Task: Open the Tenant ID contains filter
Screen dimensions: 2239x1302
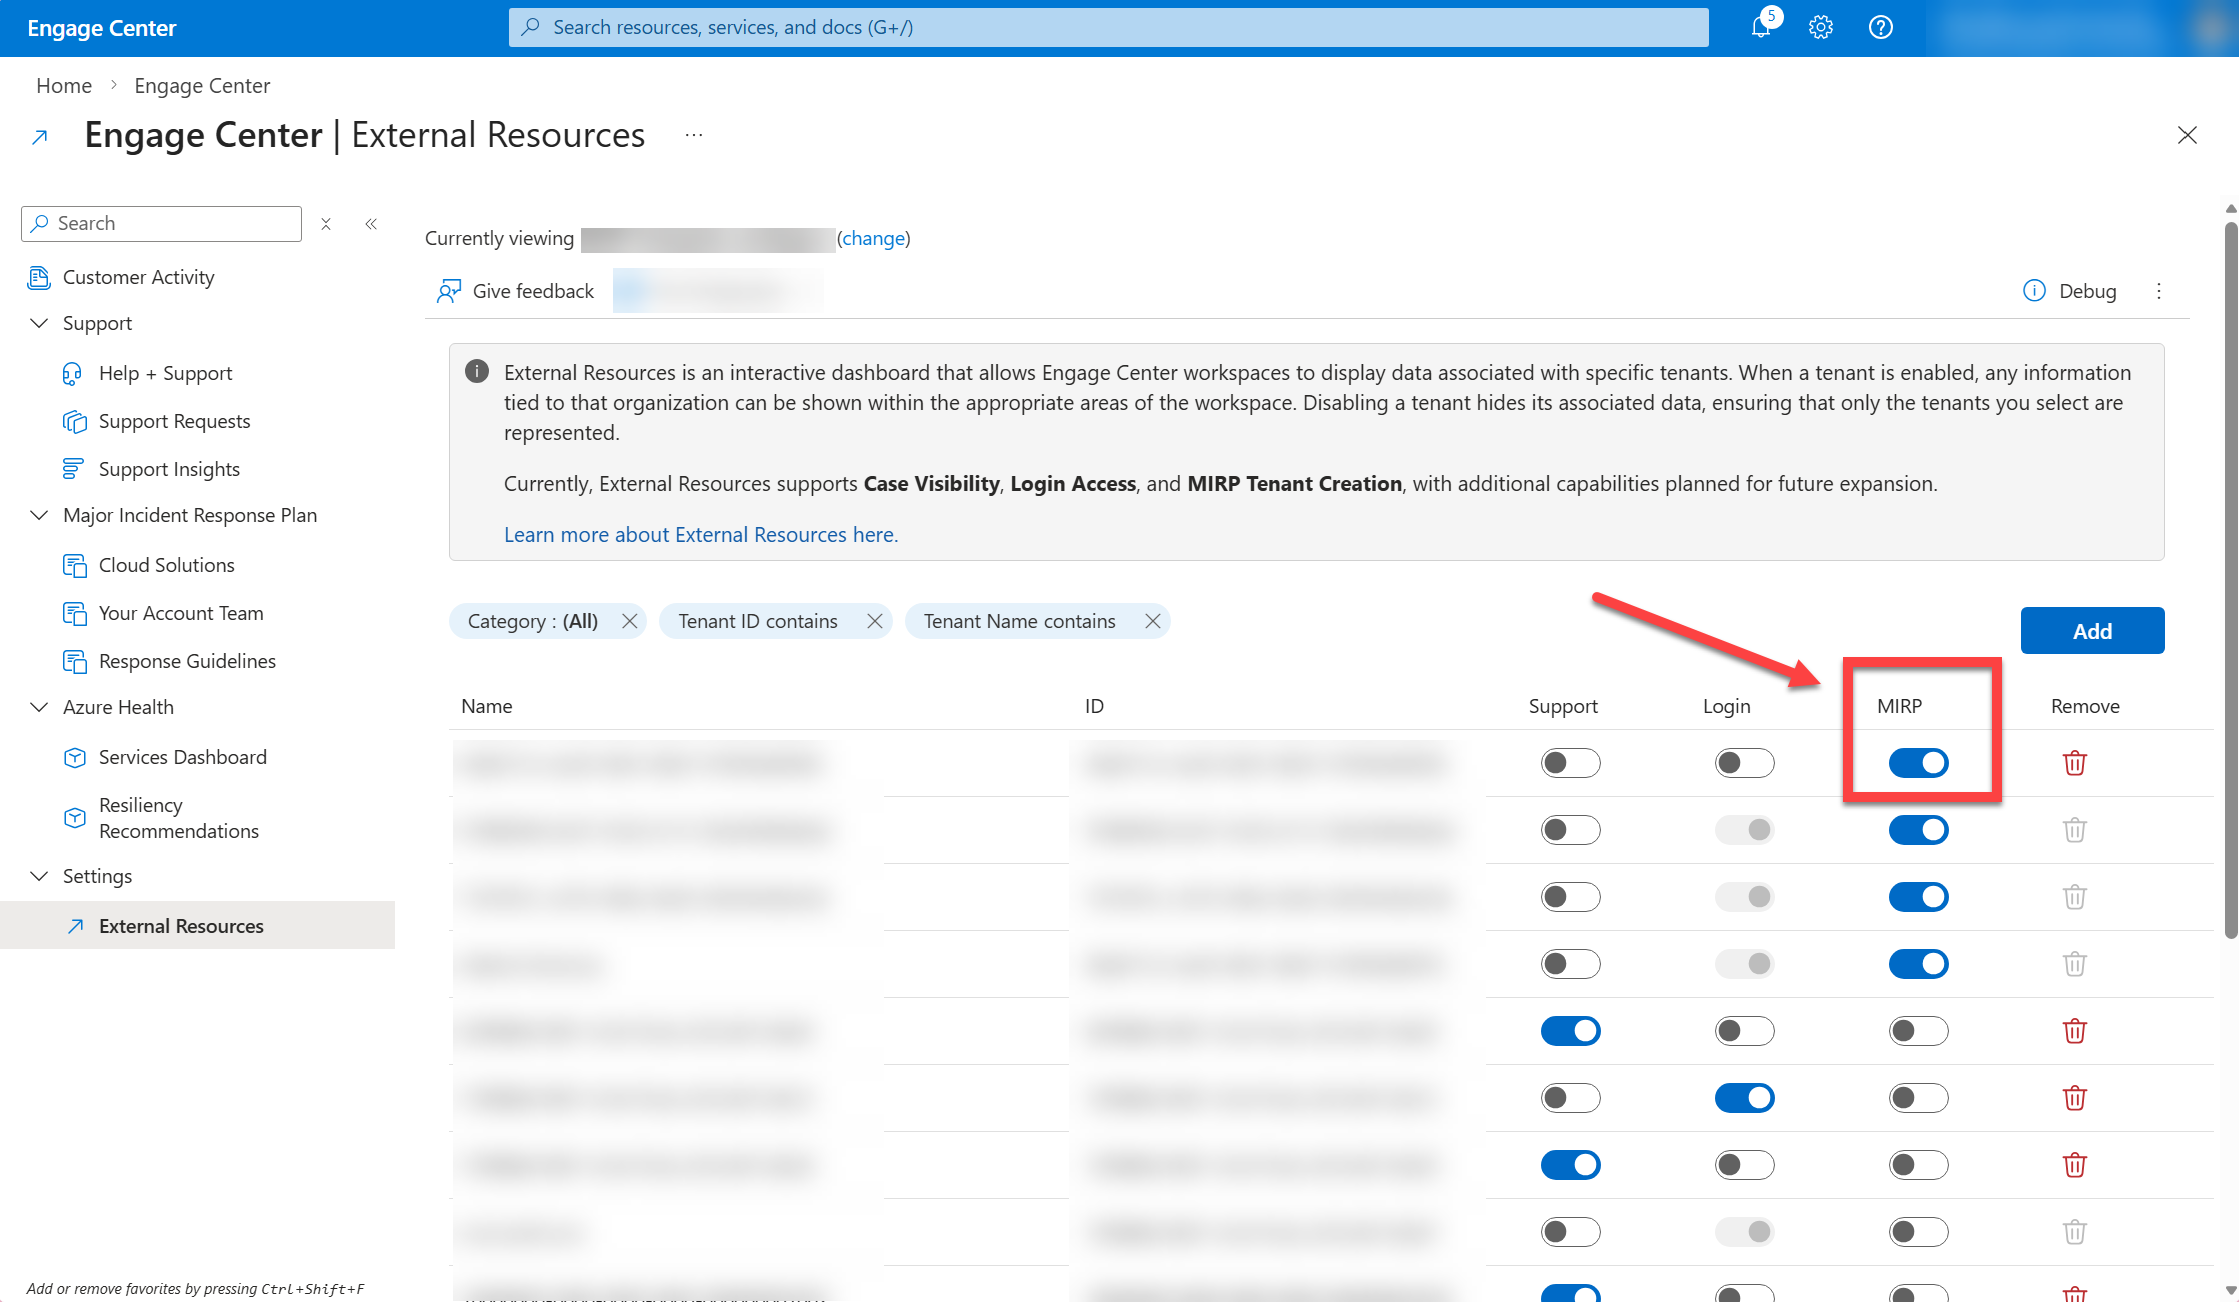Action: [758, 621]
